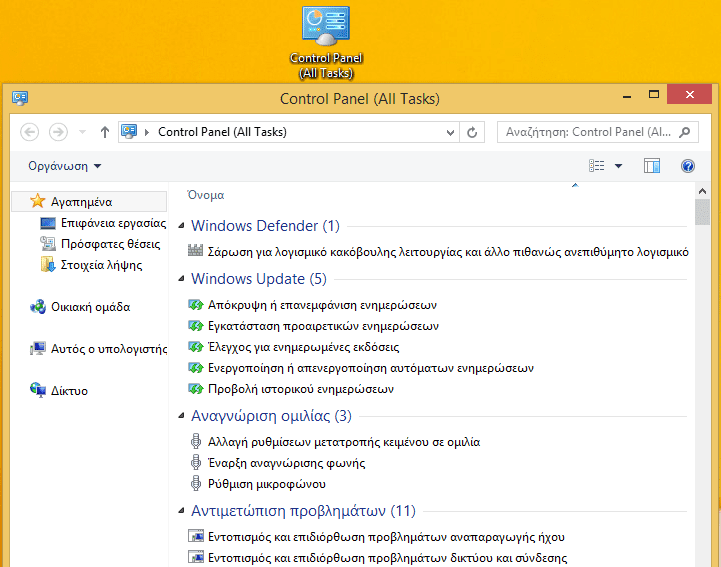Open the view options dropdown arrow
The height and width of the screenshot is (567, 721).
pyautogui.click(x=618, y=166)
